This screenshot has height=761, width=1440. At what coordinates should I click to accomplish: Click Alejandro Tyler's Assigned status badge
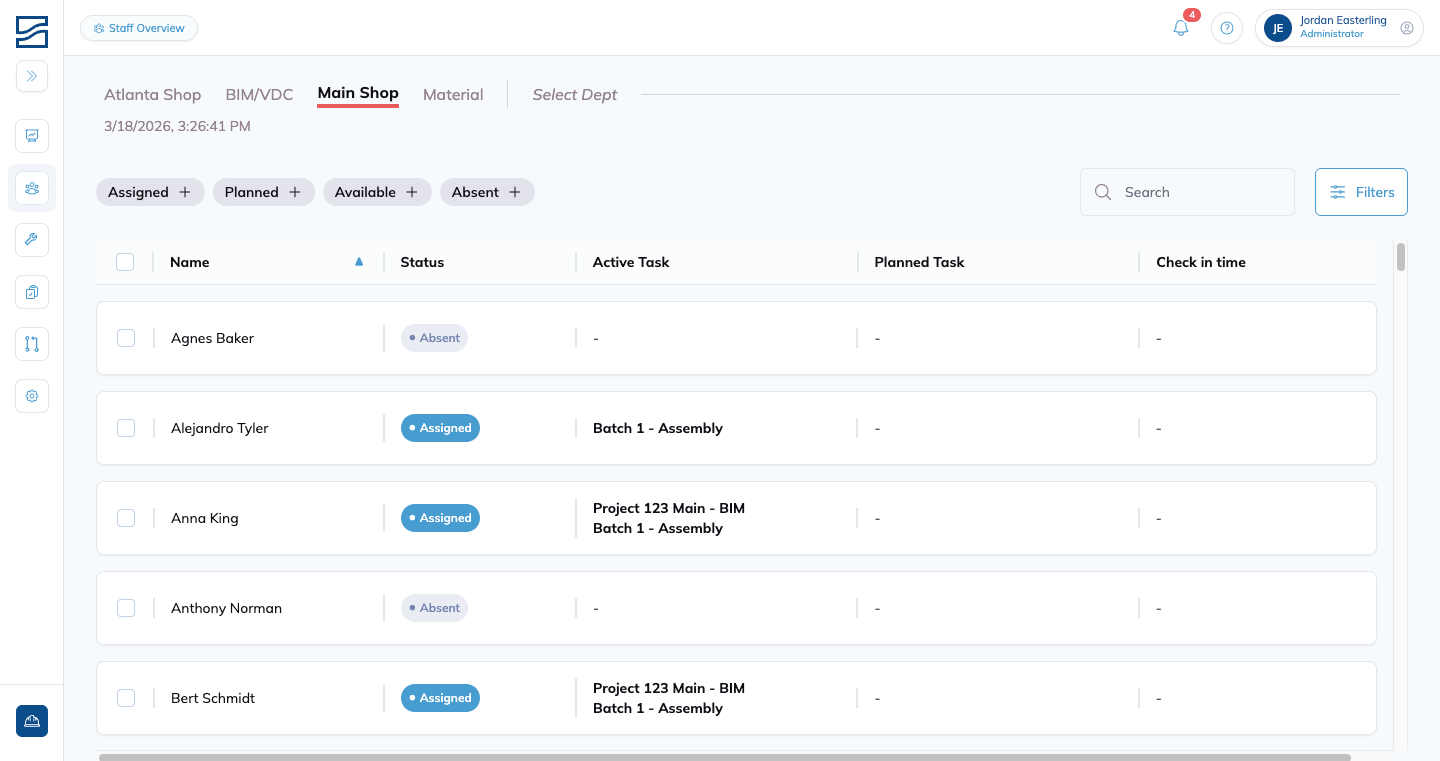(440, 428)
